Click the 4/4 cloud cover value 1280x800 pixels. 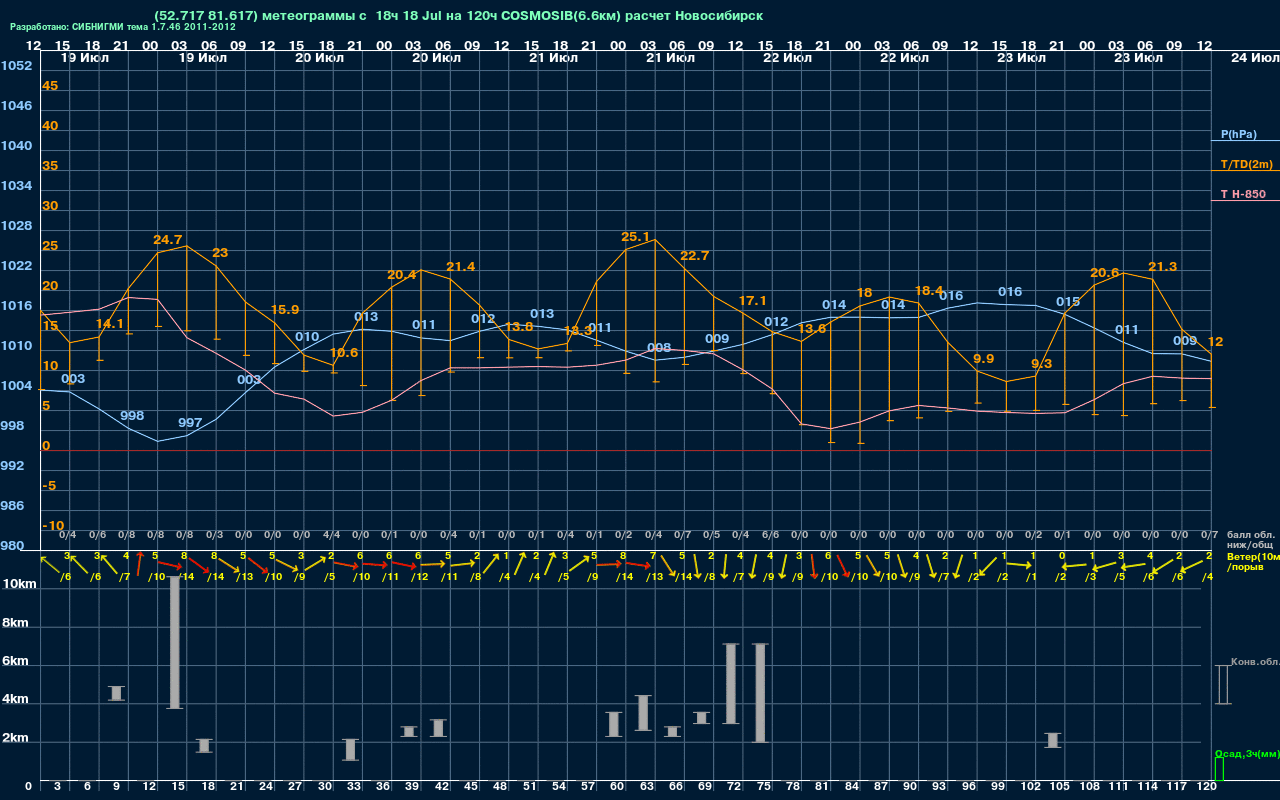point(332,535)
